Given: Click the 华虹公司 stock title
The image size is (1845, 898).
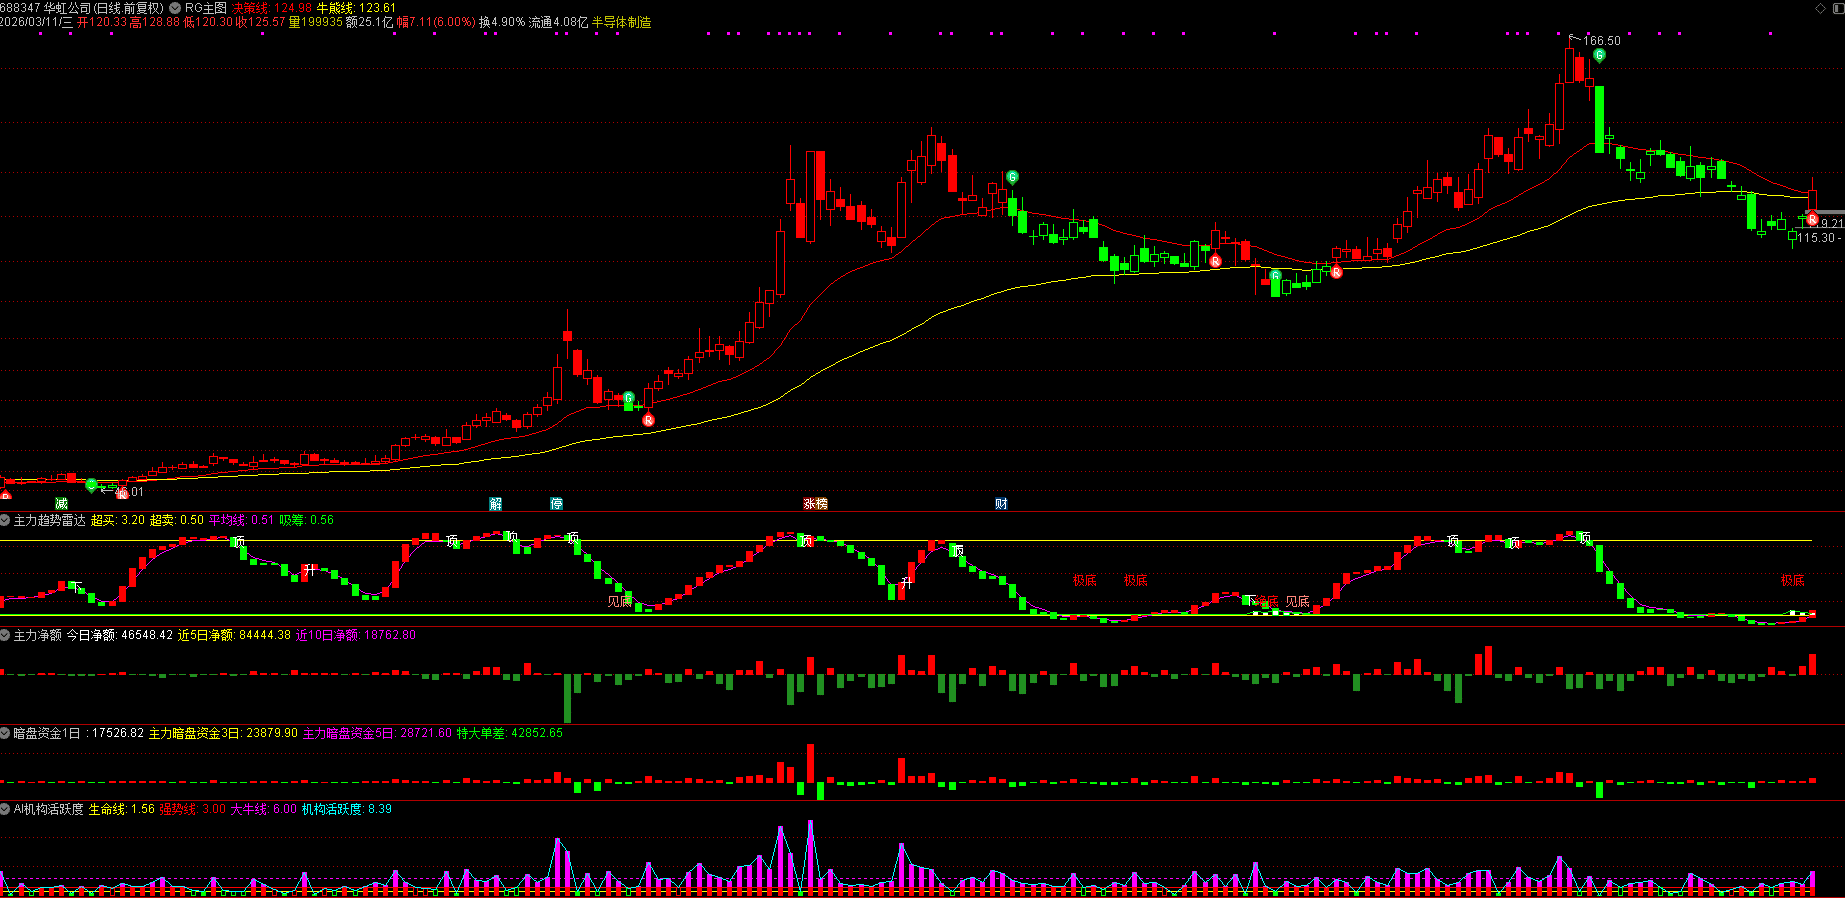Looking at the screenshot, I should tap(67, 8).
